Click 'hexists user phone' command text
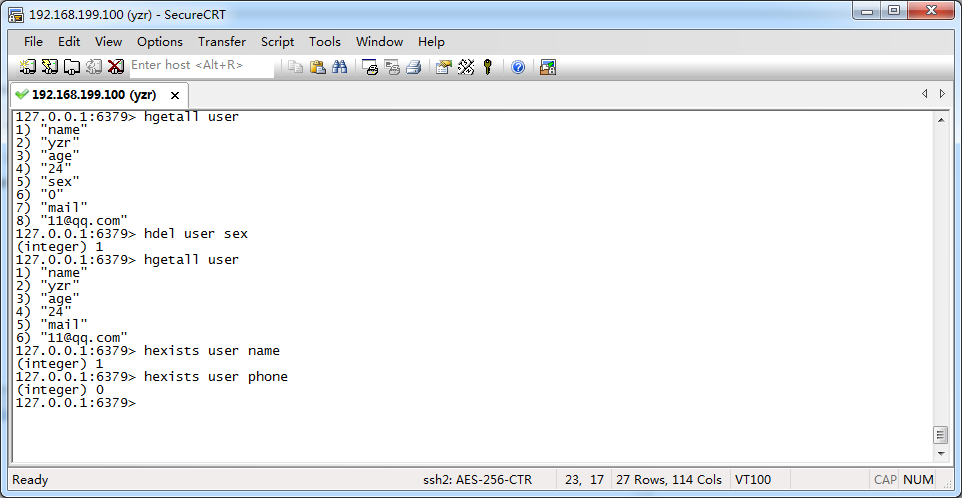Image resolution: width=962 pixels, height=498 pixels. [x=216, y=377]
